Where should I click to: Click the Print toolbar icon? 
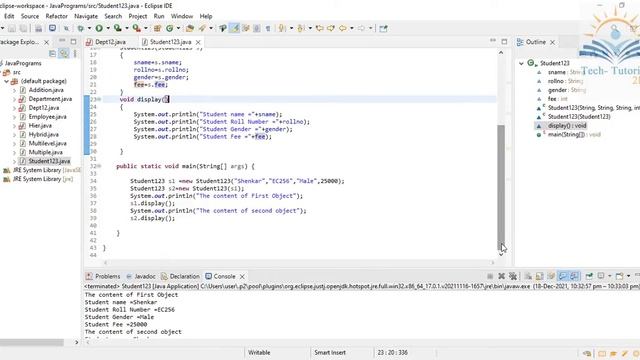tap(38, 28)
